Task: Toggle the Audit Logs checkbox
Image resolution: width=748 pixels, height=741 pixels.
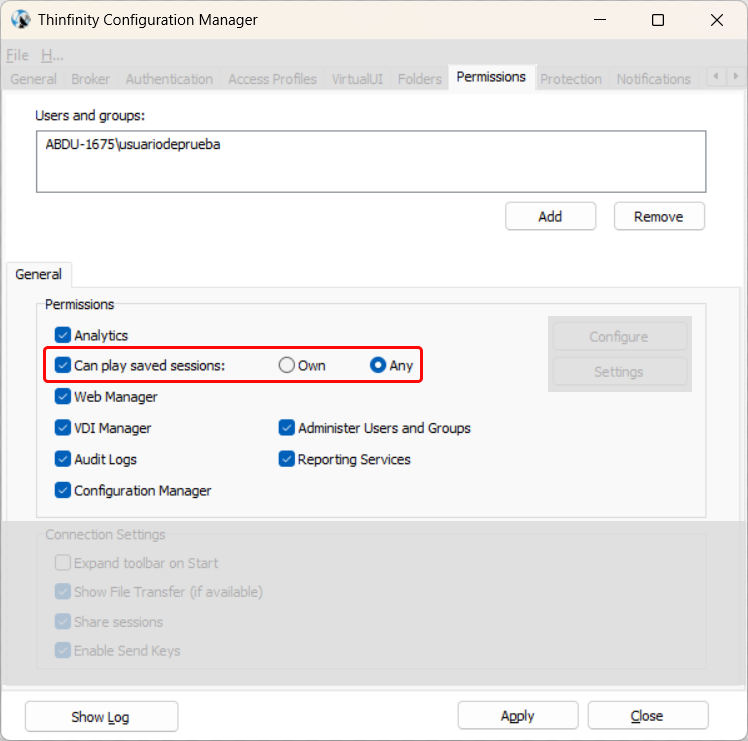Action: click(x=62, y=459)
